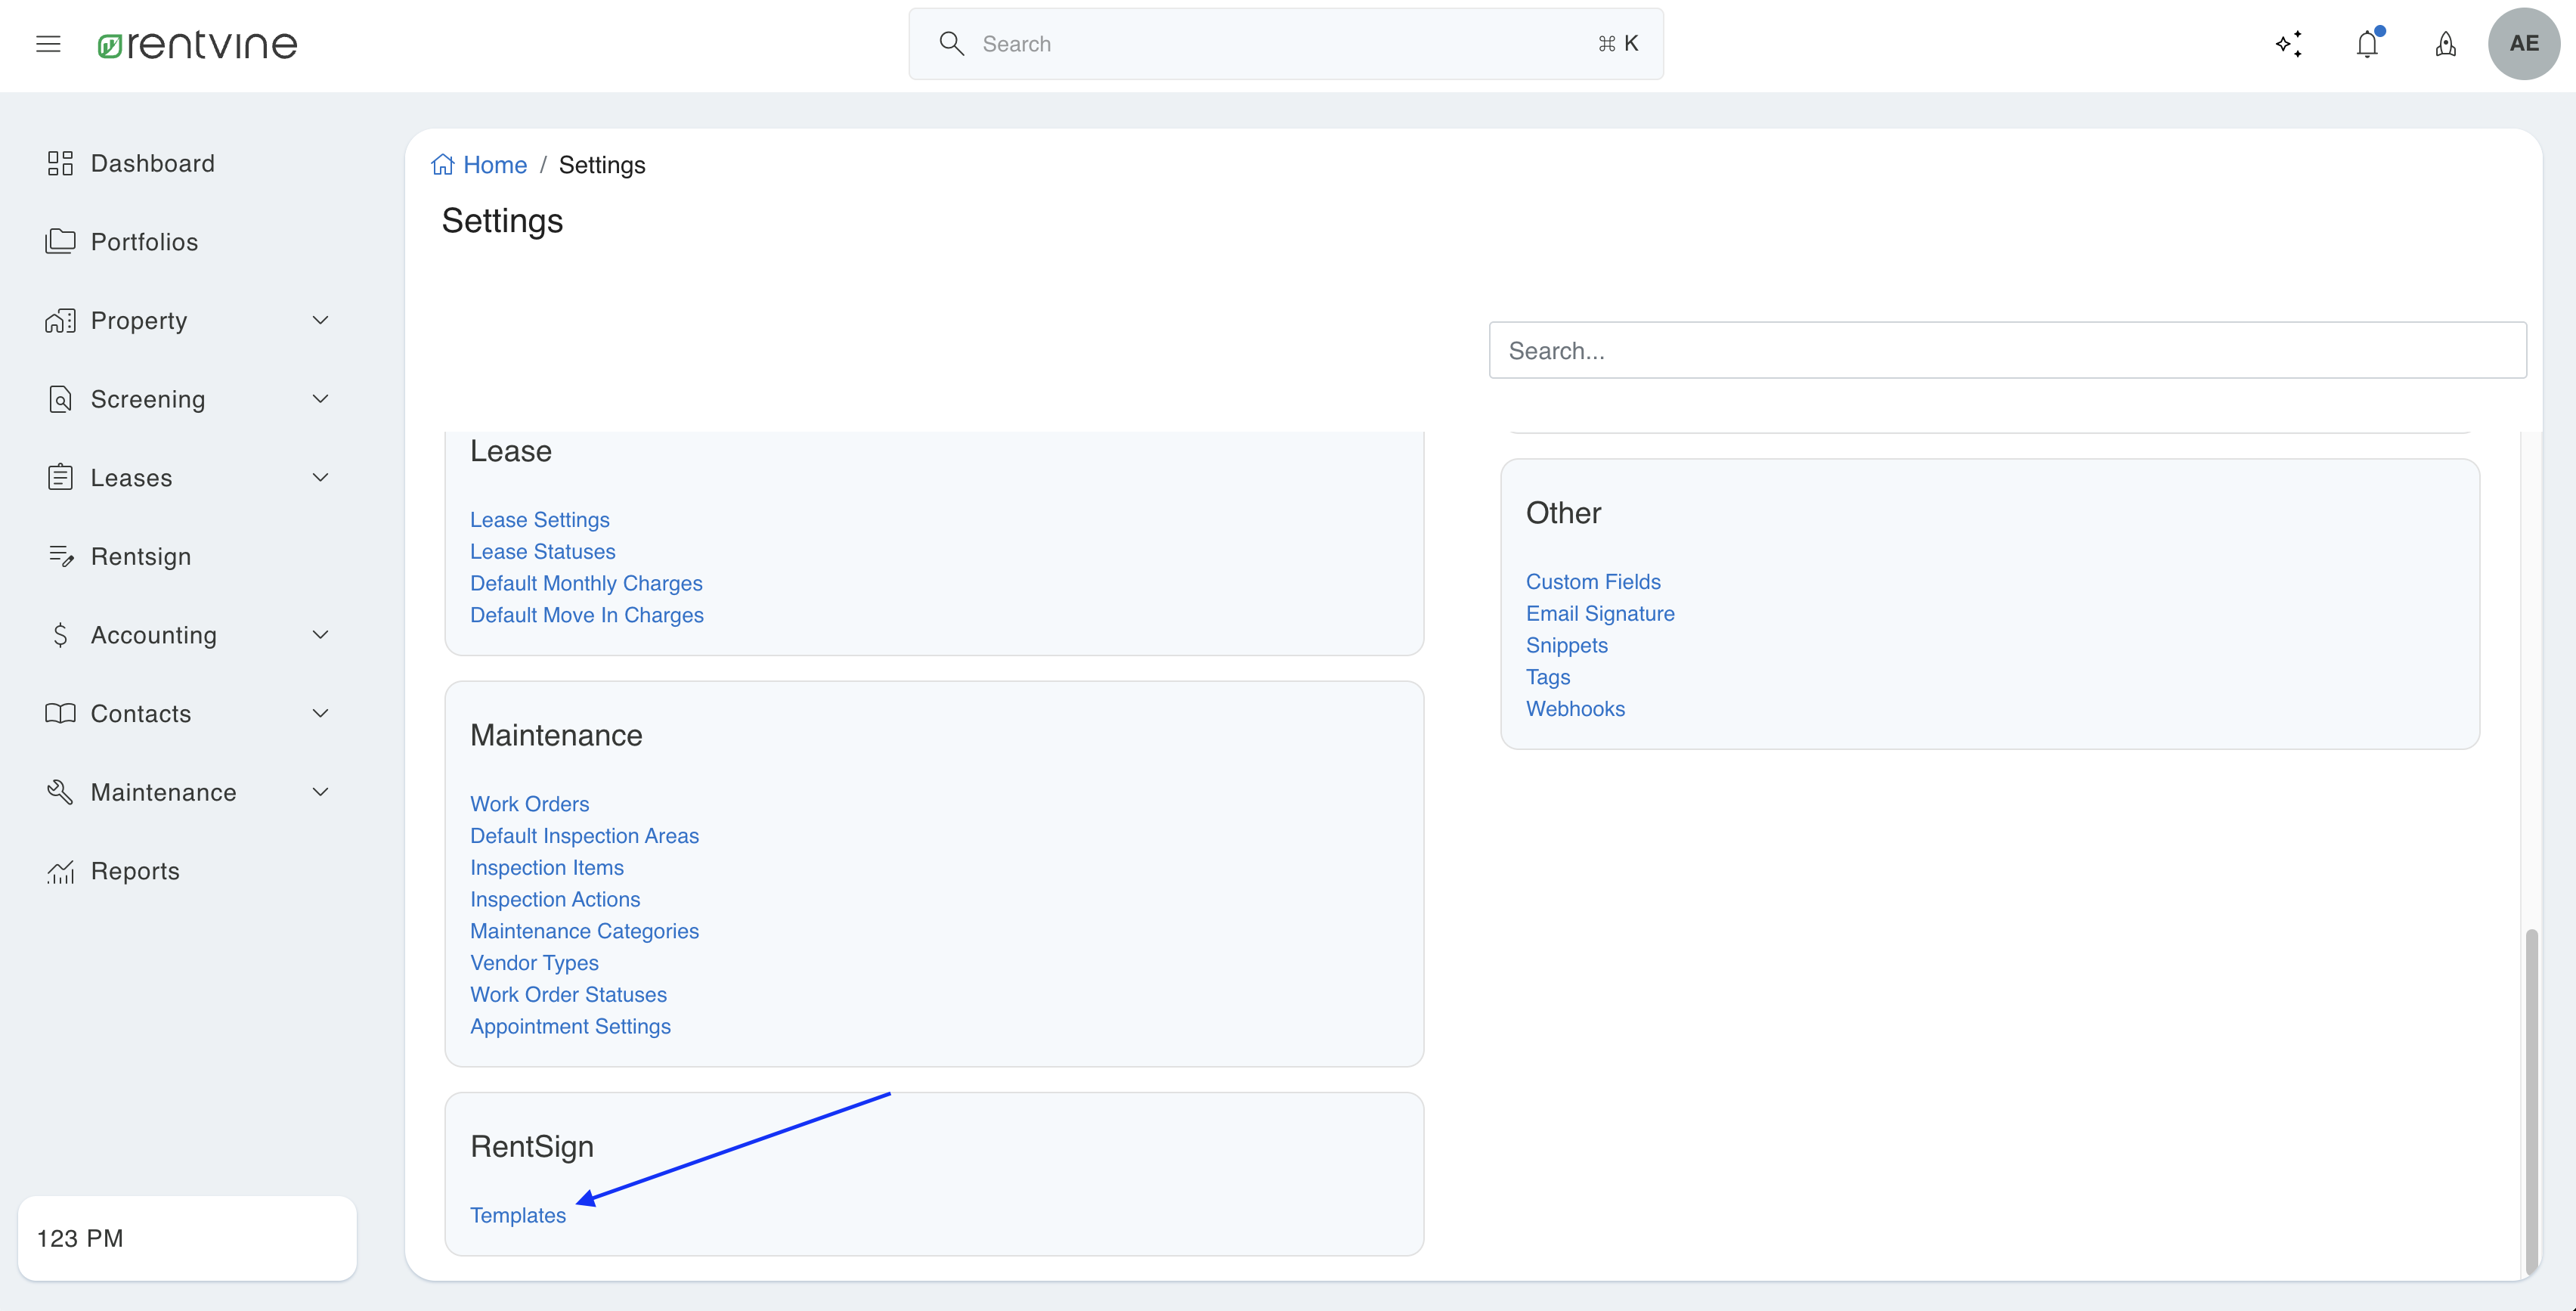Click the Dashboard grid icon

tap(60, 163)
